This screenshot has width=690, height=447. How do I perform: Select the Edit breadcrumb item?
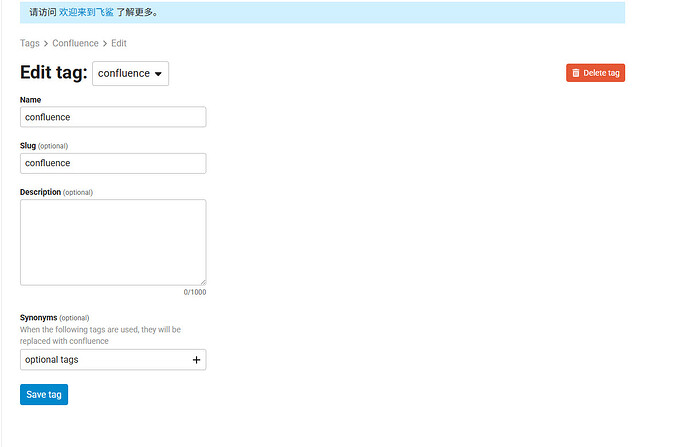tap(119, 43)
